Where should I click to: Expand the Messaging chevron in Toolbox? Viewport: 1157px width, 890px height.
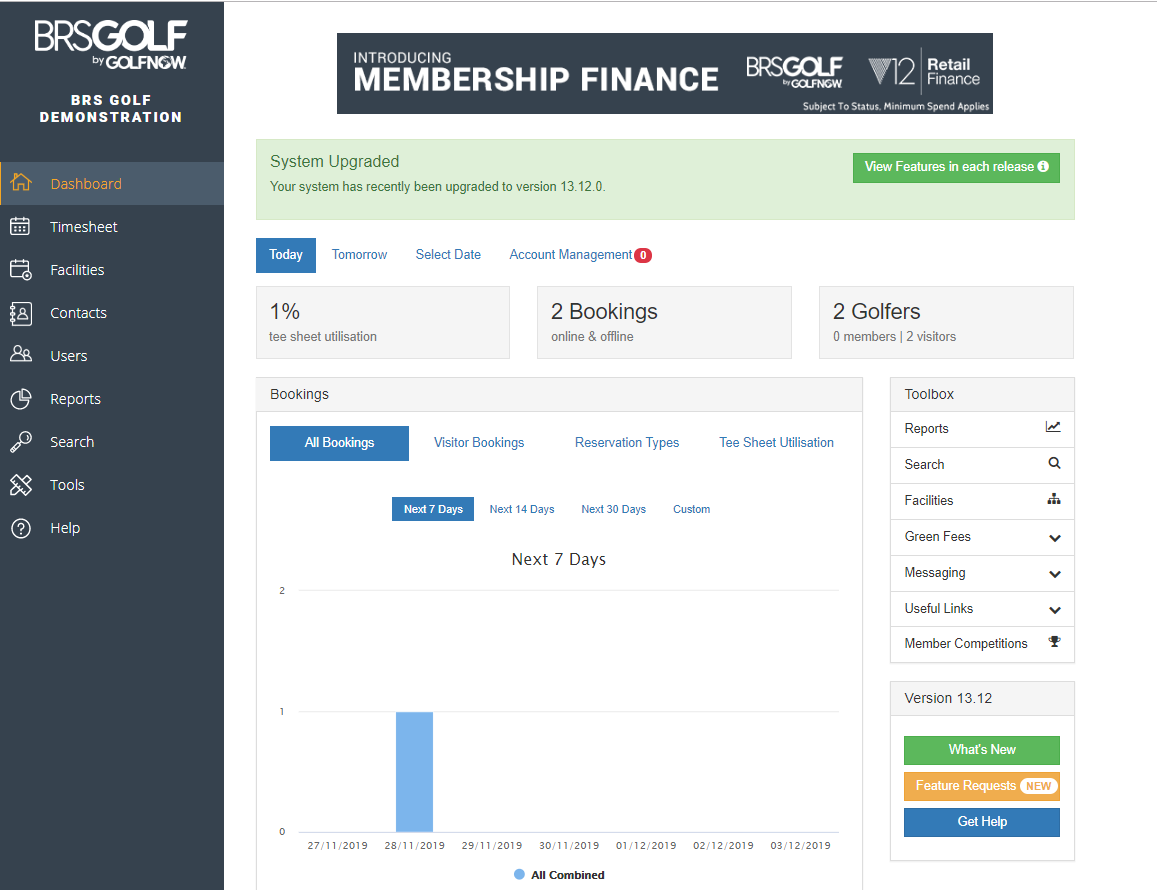[x=1054, y=574]
